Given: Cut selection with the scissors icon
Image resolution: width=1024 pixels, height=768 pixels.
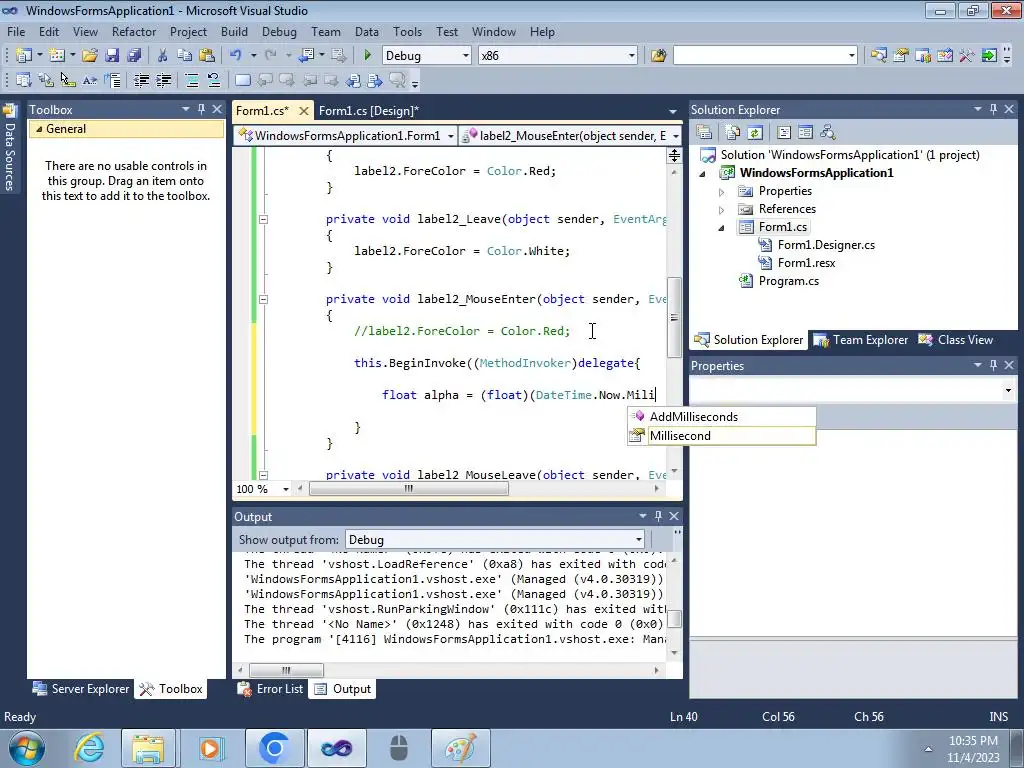Looking at the screenshot, I should 163,56.
